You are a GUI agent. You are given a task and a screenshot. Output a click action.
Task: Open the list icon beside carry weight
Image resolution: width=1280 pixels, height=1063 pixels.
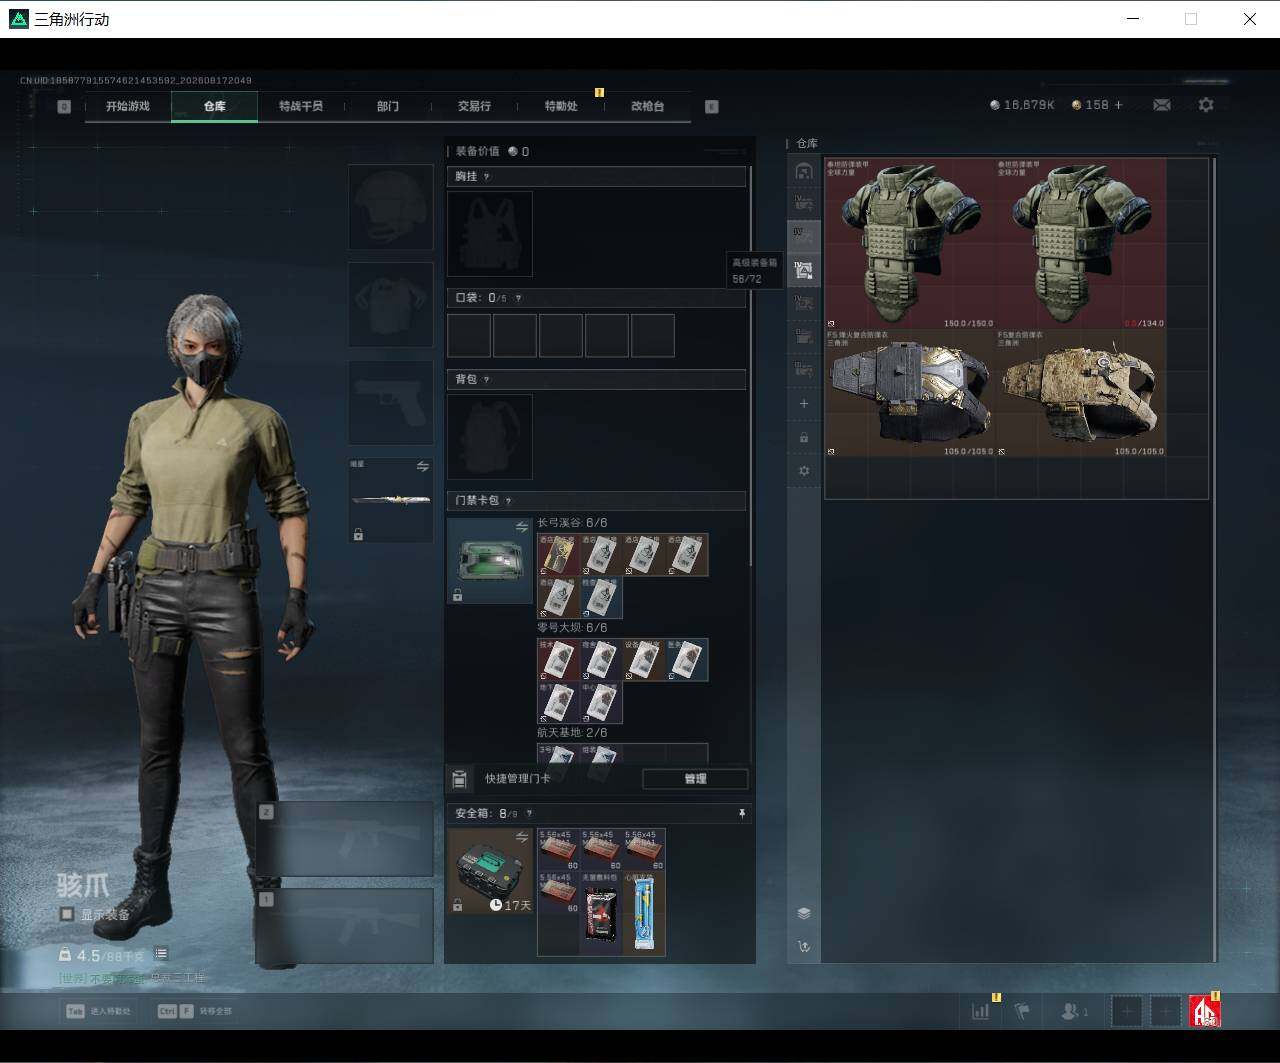pyautogui.click(x=161, y=954)
